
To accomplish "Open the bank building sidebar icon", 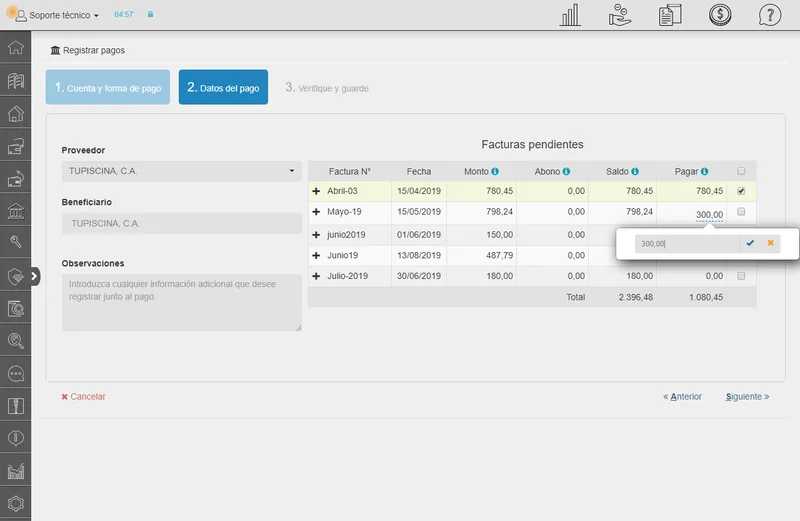I will coord(15,211).
